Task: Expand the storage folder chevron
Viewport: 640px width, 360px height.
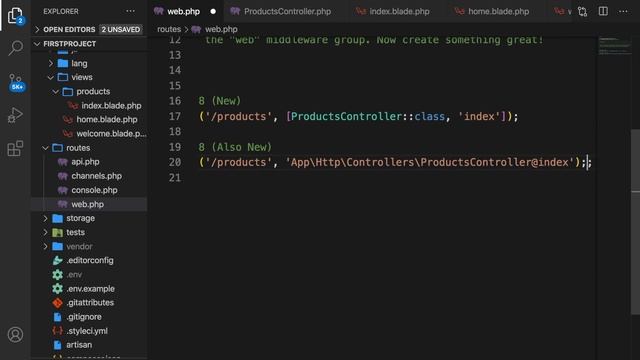Action: click(x=45, y=218)
